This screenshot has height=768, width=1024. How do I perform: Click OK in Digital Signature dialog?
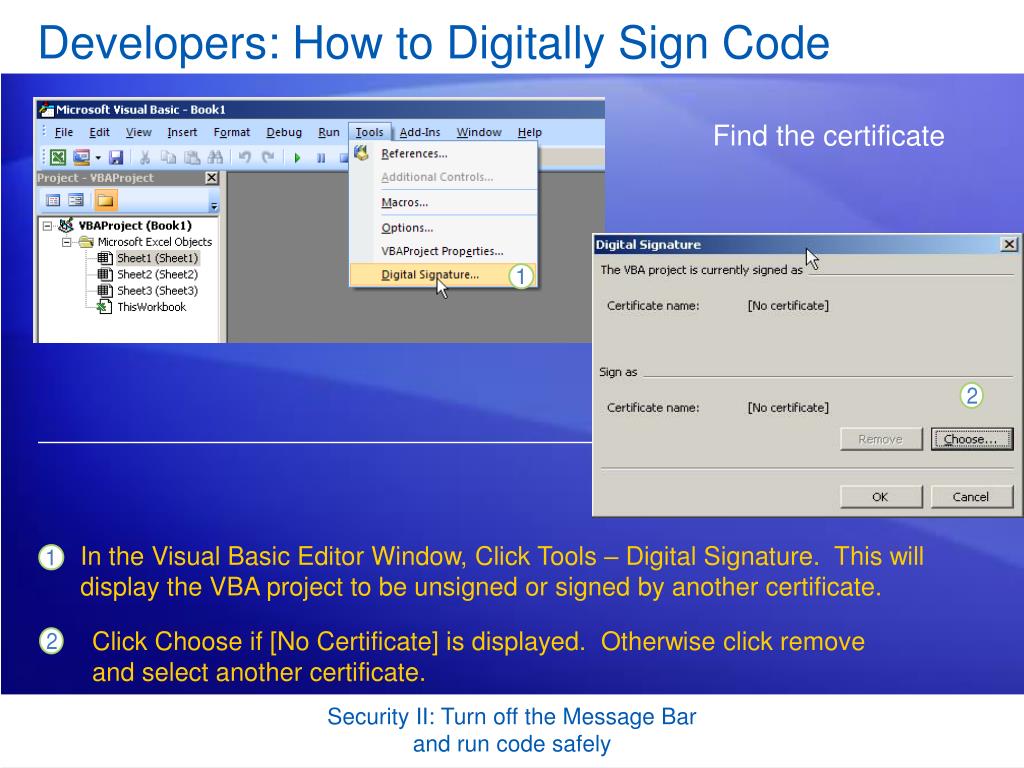[881, 496]
